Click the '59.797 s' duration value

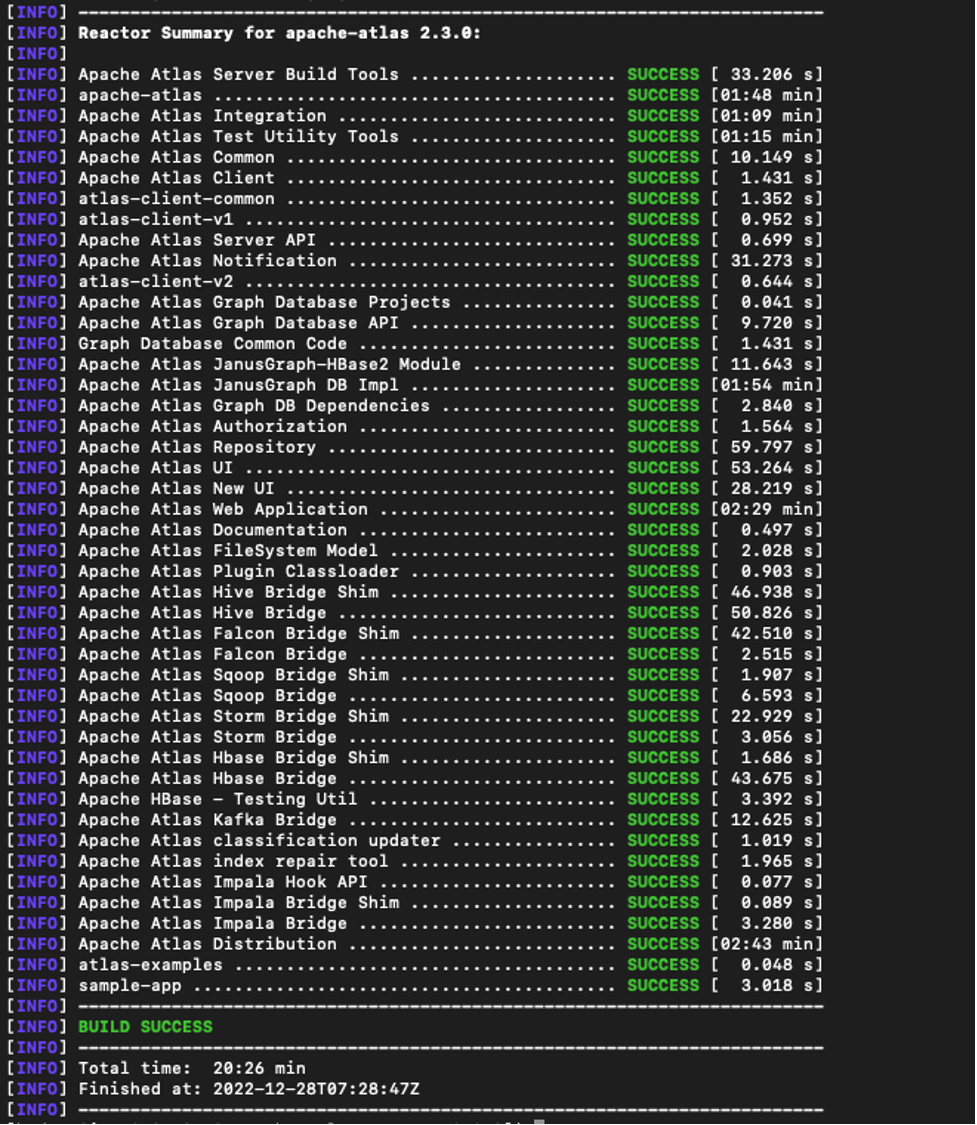coord(772,448)
